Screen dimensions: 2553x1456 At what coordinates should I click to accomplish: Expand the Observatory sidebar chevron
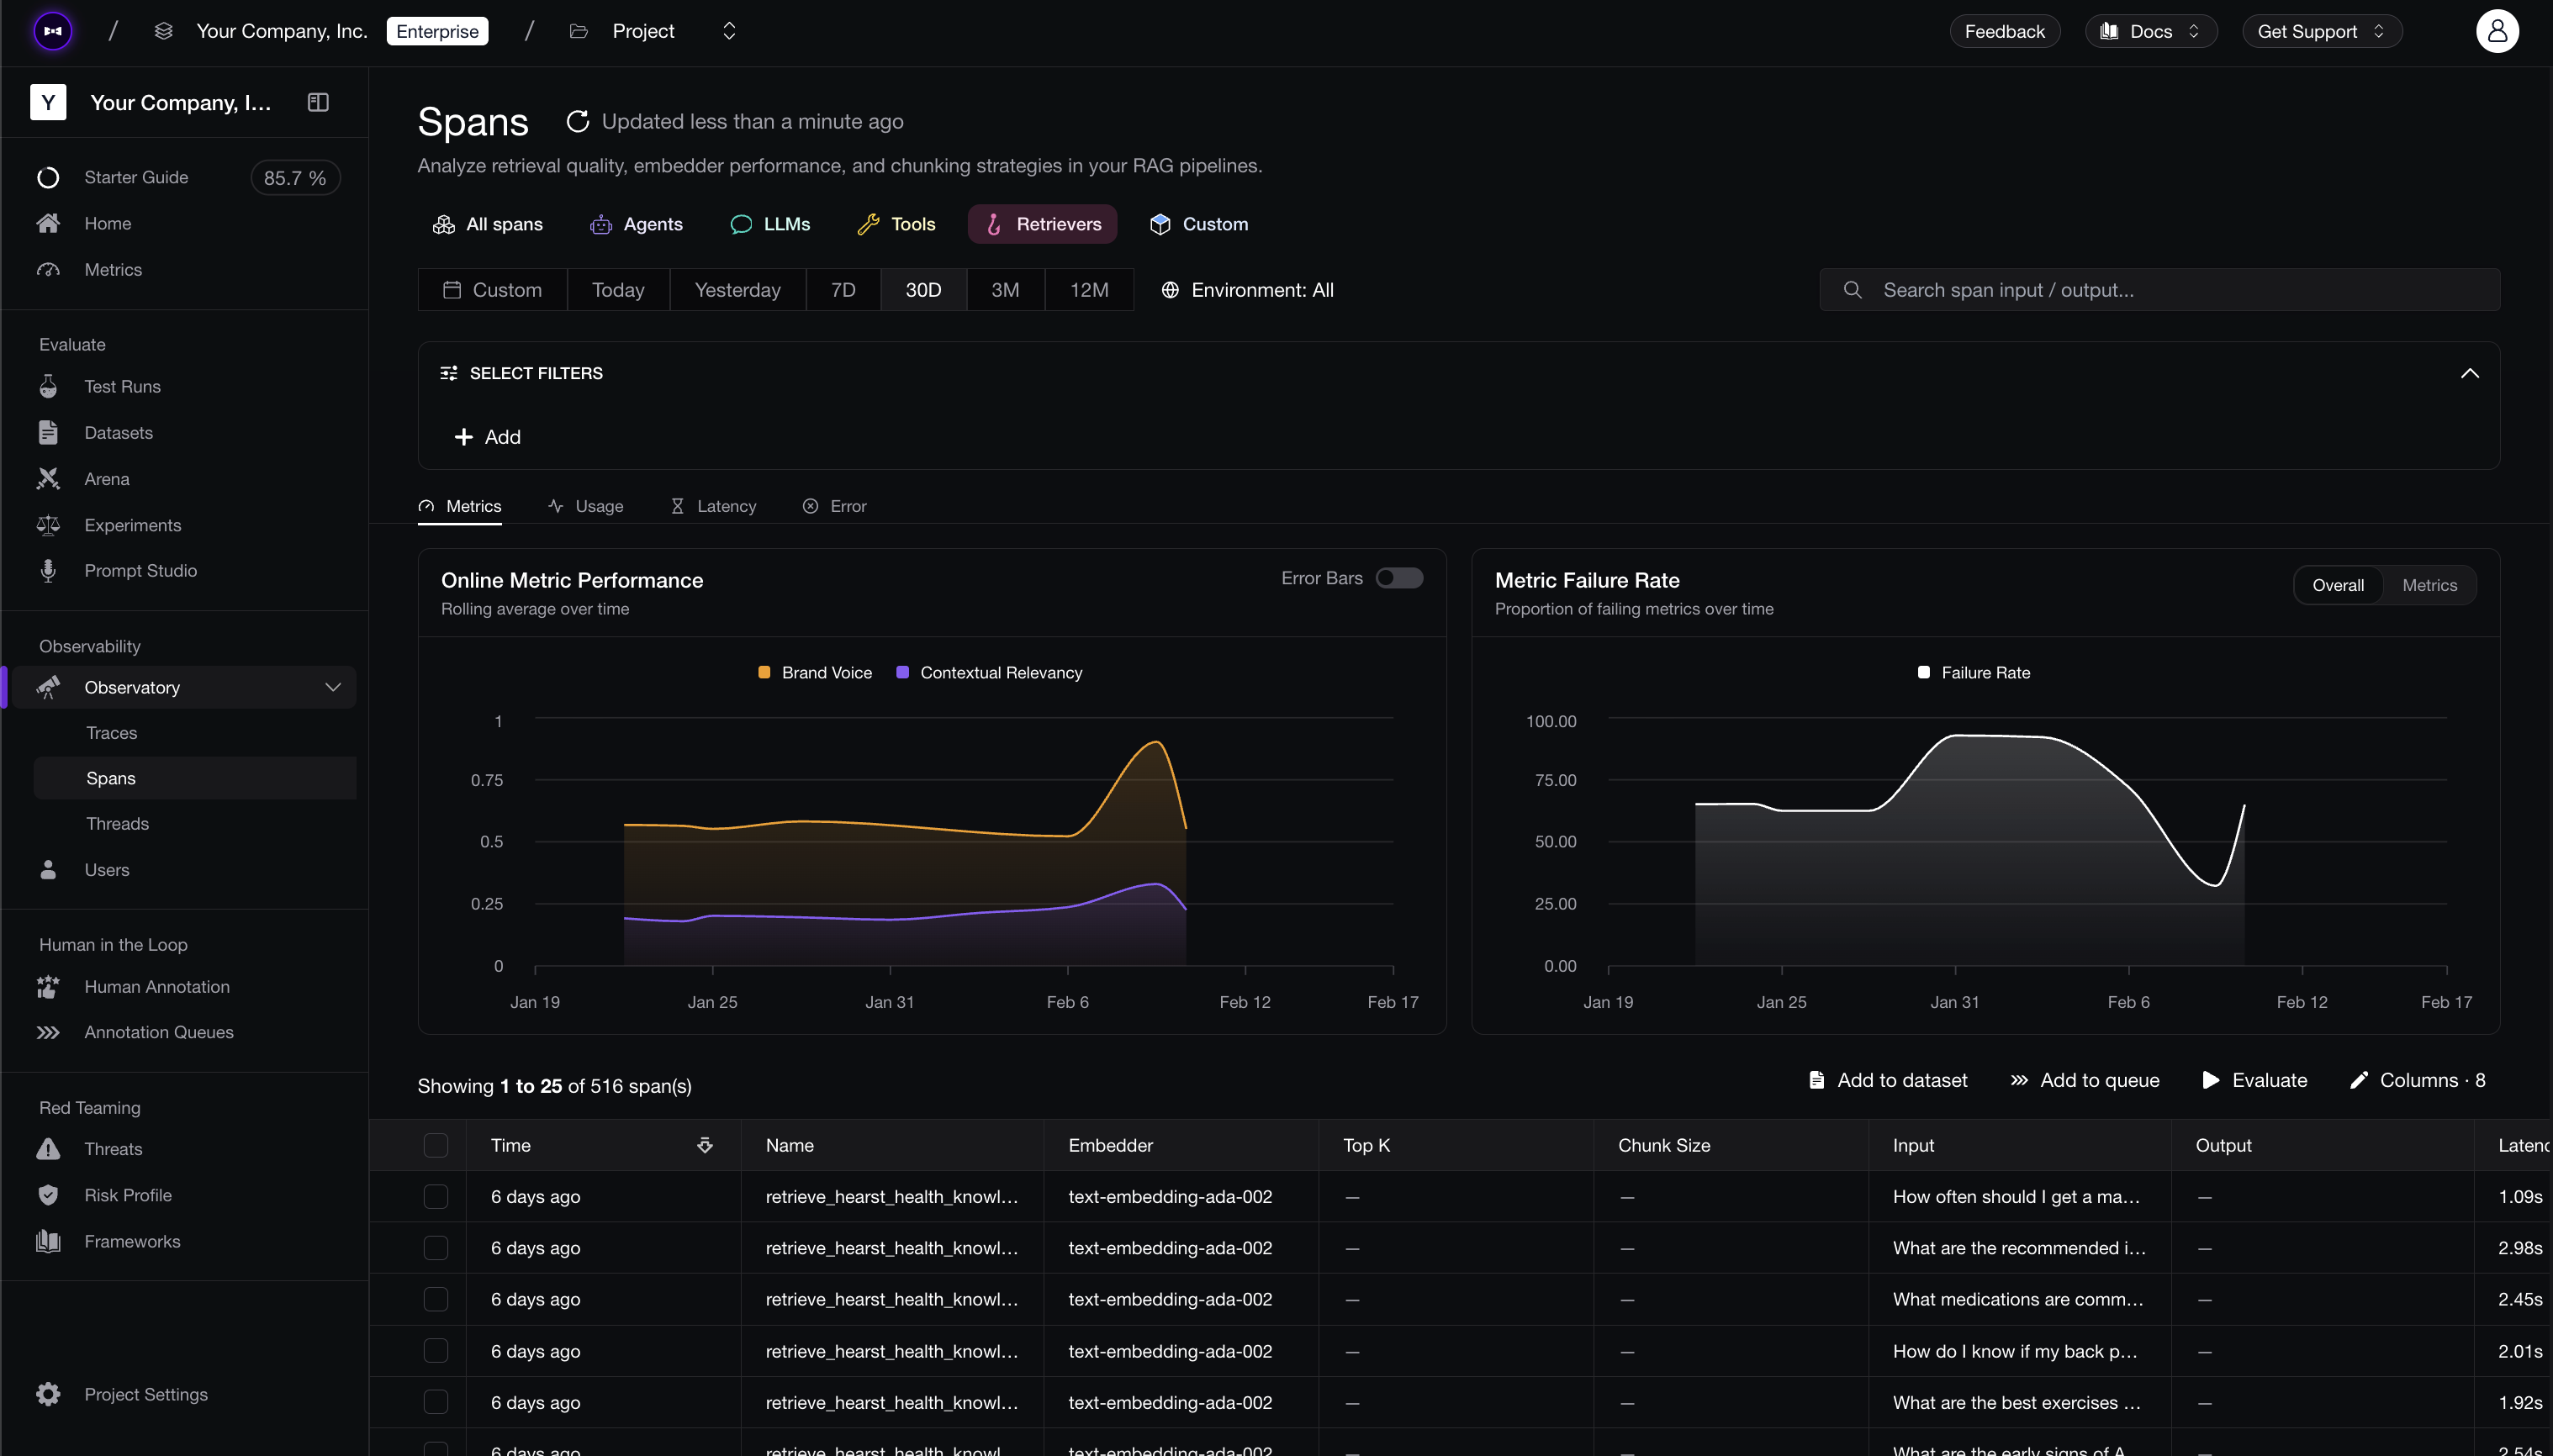[x=333, y=687]
